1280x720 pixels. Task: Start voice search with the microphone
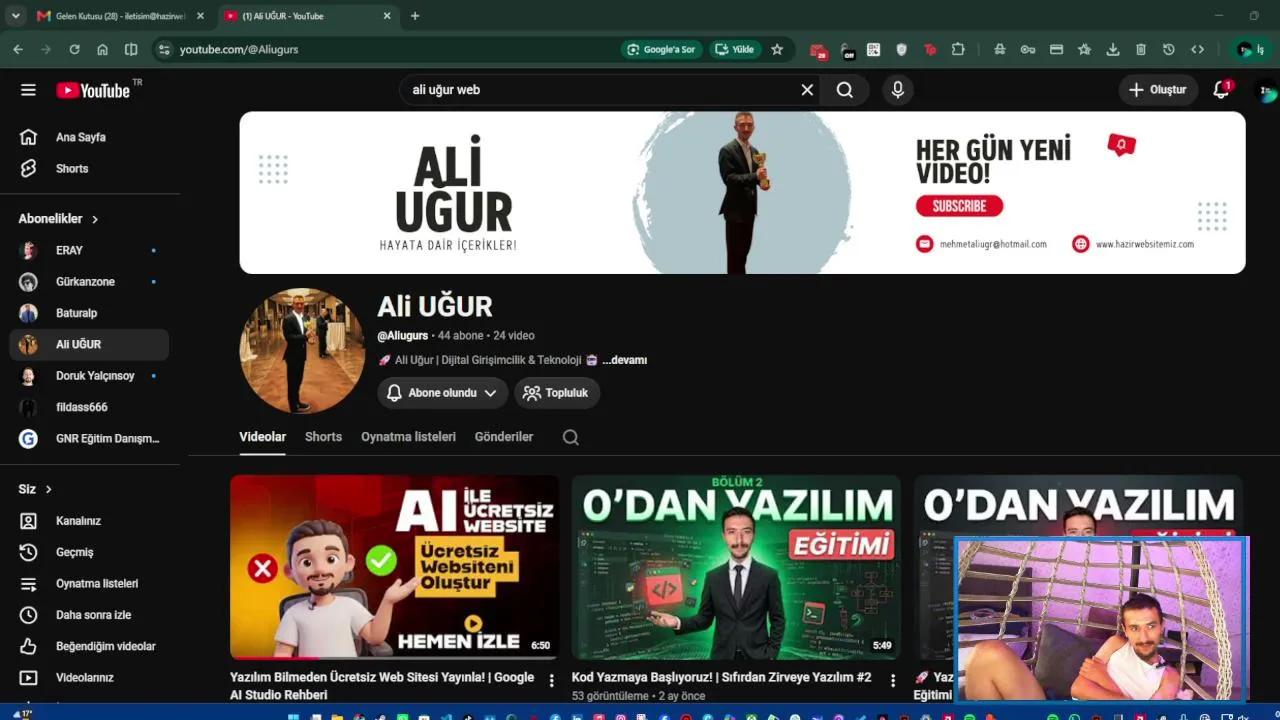tap(898, 90)
